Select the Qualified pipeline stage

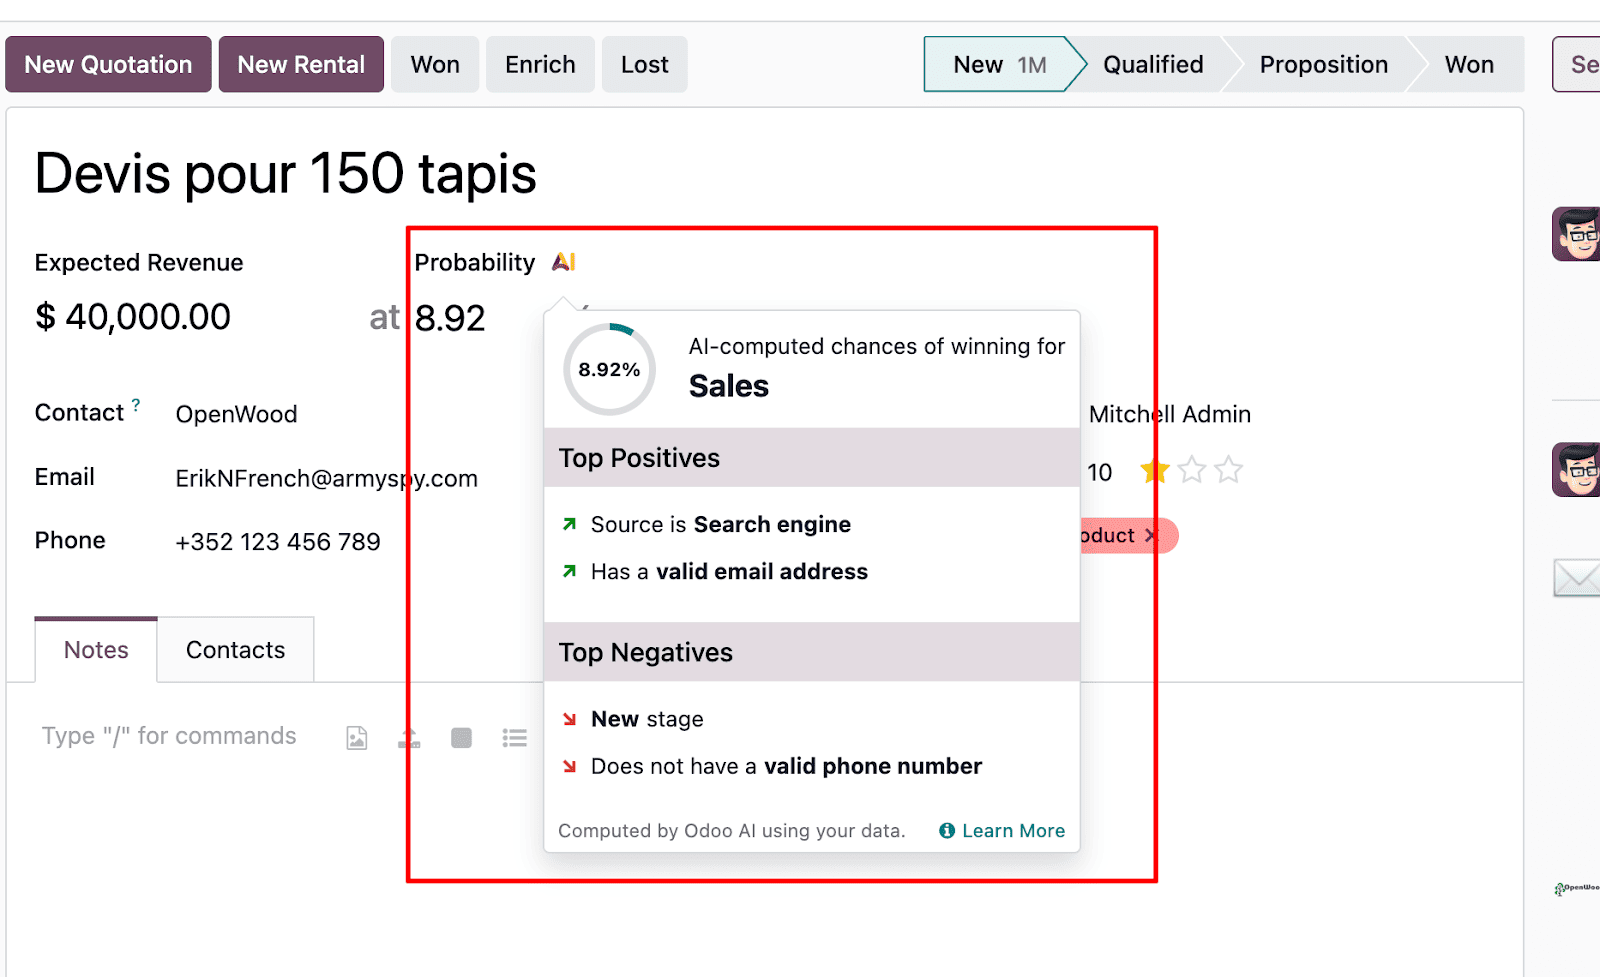1152,64
